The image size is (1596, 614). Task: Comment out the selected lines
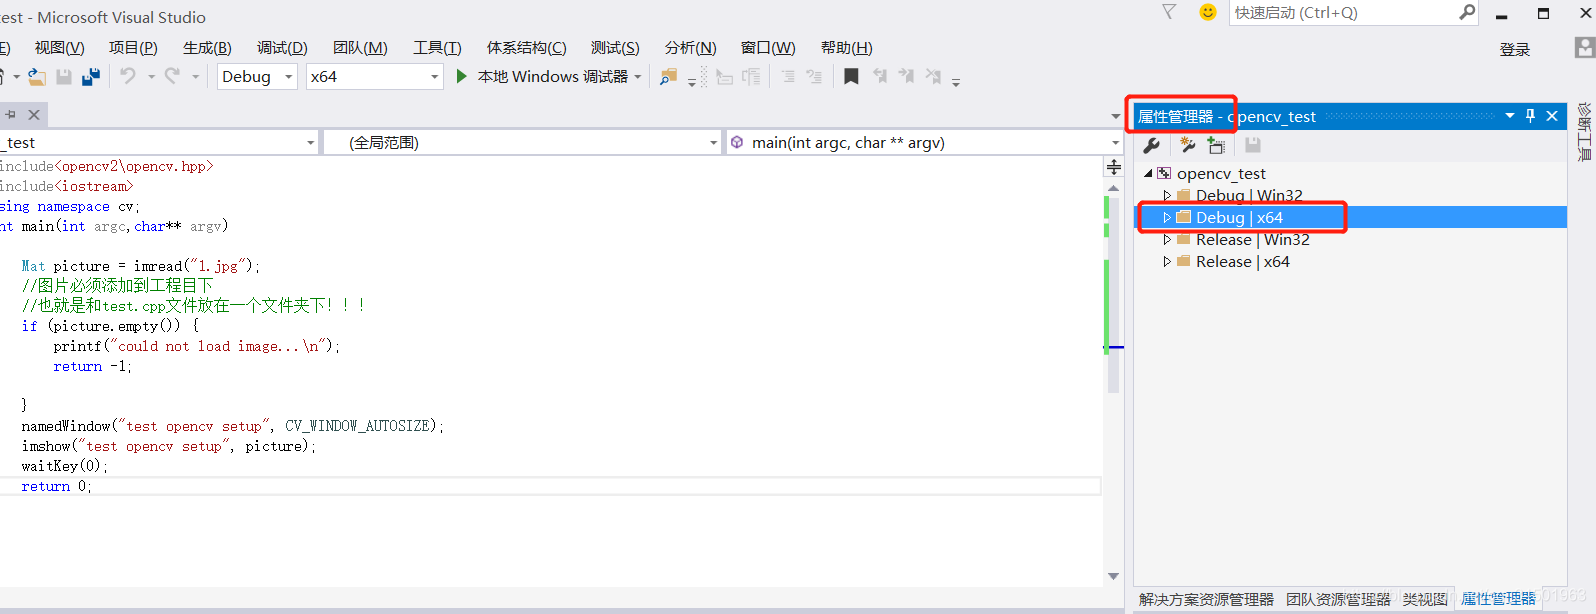(788, 76)
